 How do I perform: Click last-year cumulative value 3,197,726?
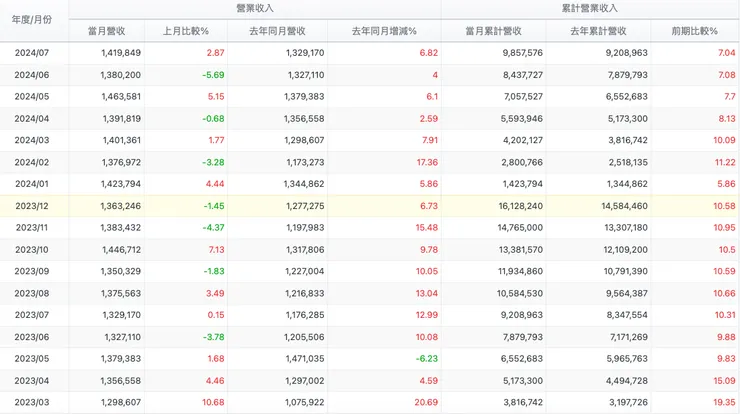[628, 403]
